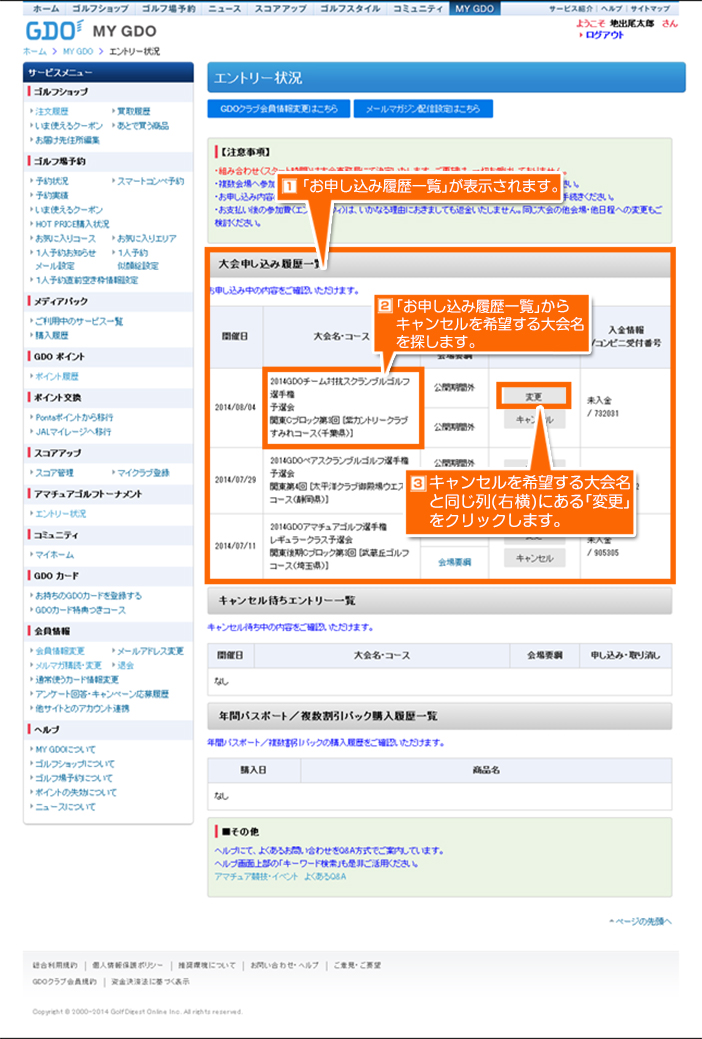Open アンケート回答・キャンペーン応募履歴 link
This screenshot has height=1039, width=702.
click(101, 694)
